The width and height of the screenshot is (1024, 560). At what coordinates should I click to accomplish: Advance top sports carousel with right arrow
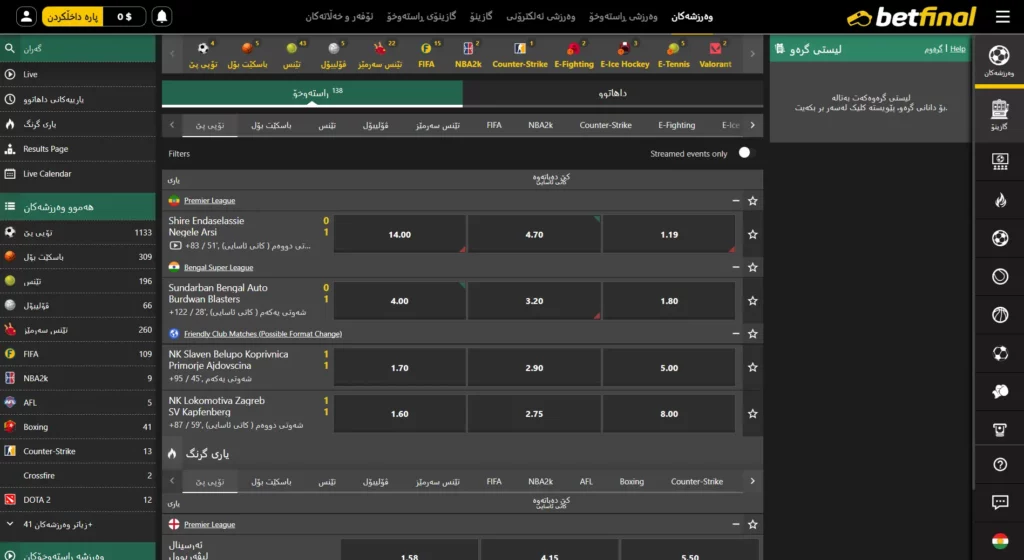tap(752, 54)
